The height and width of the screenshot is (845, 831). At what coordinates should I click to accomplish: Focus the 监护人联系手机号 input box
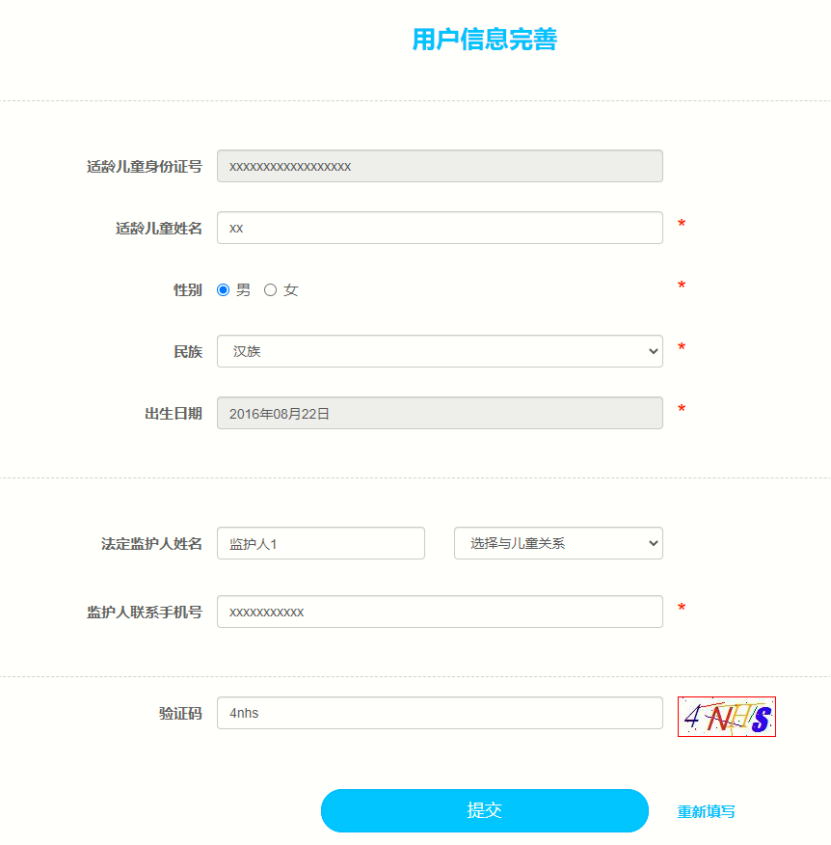pyautogui.click(x=439, y=611)
